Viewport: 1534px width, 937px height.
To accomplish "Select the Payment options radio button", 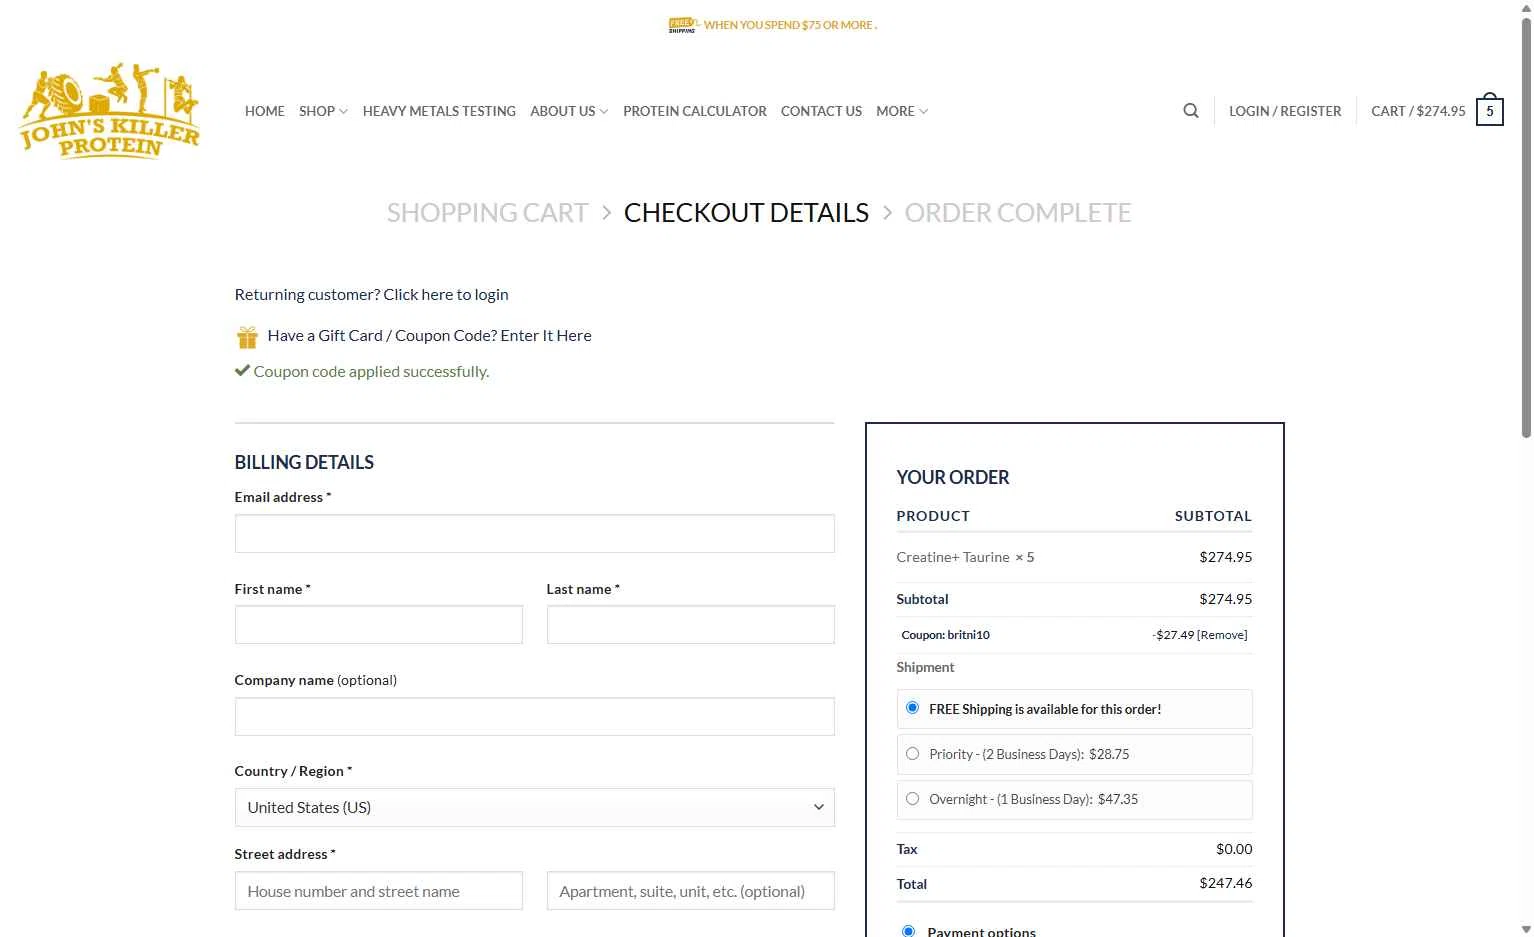I will tap(908, 931).
